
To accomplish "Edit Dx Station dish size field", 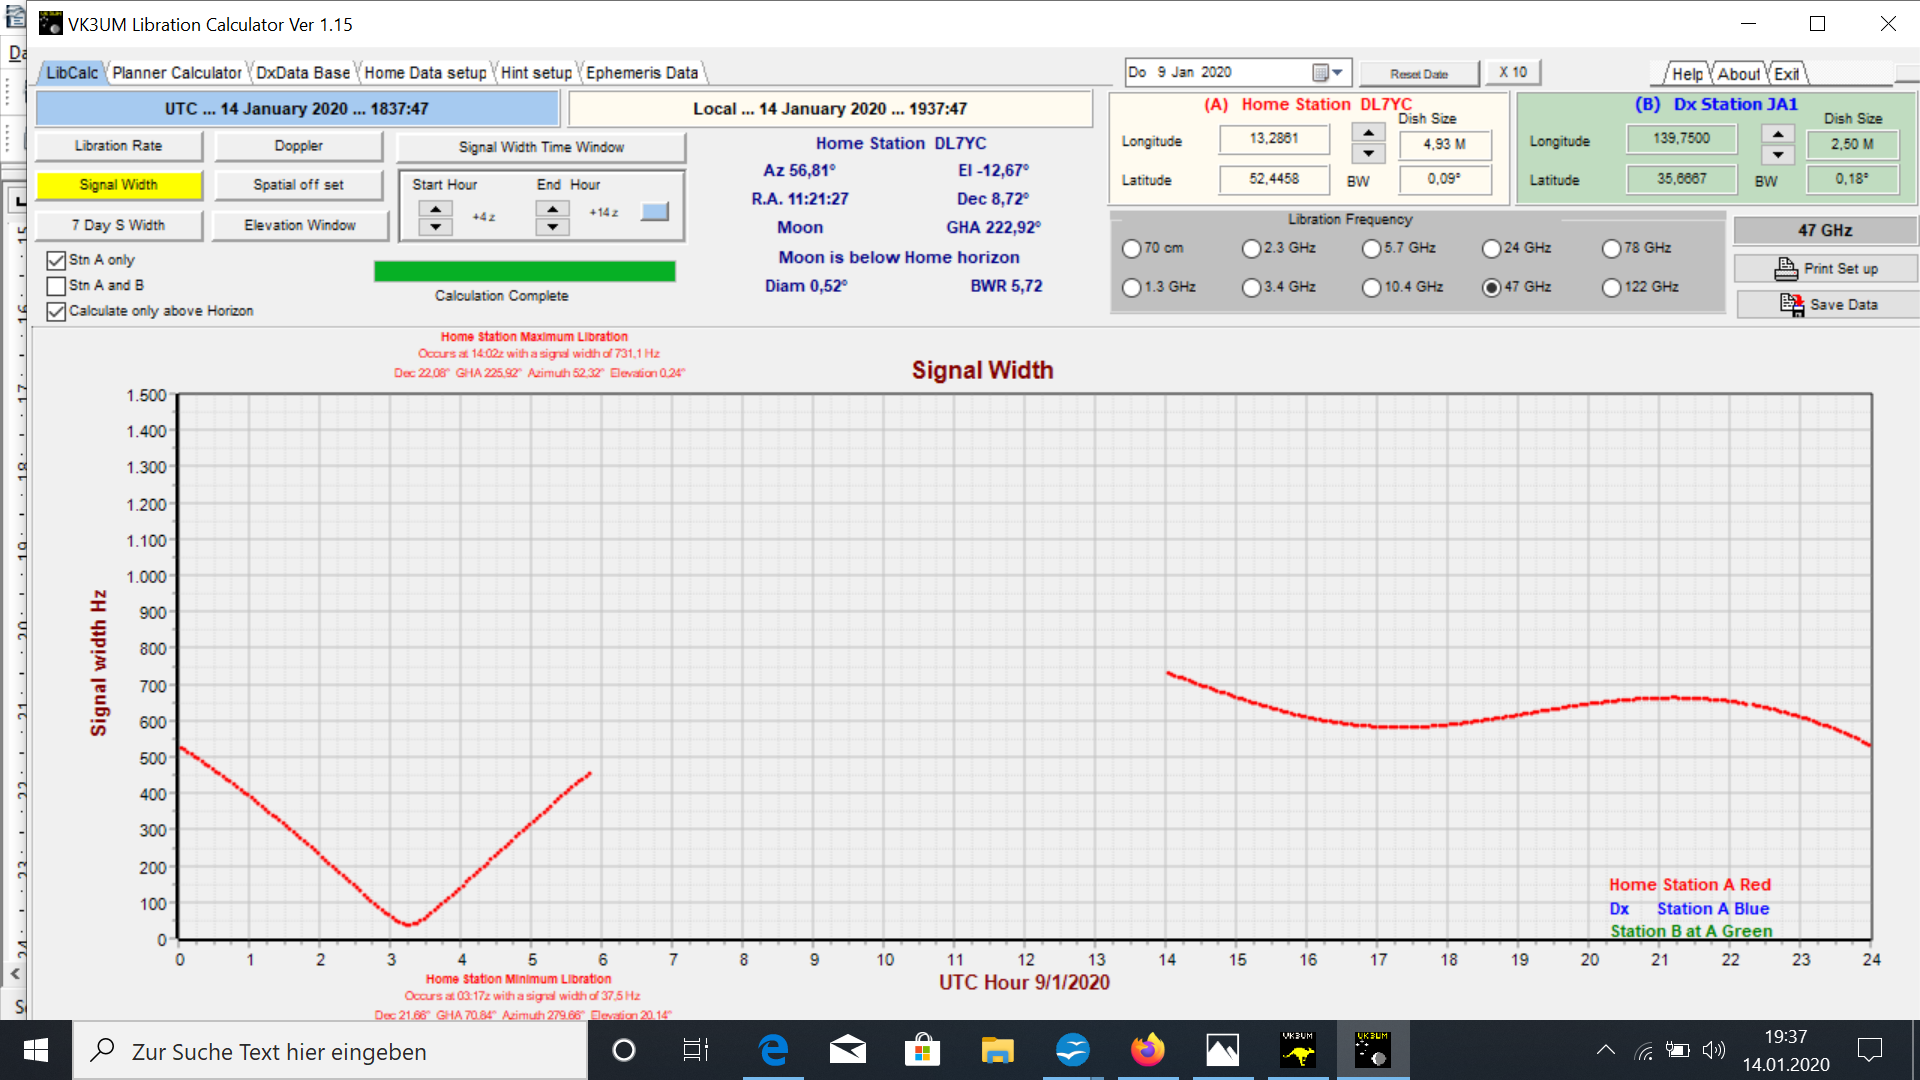I will [x=1852, y=145].
